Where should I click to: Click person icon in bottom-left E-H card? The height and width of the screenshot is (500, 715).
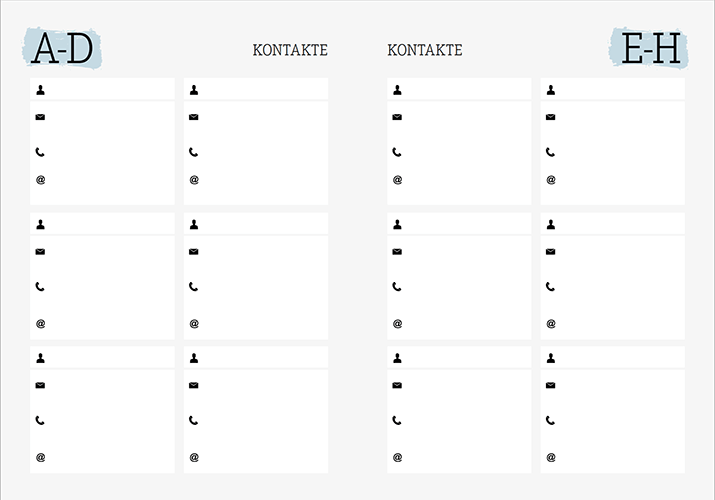[397, 358]
